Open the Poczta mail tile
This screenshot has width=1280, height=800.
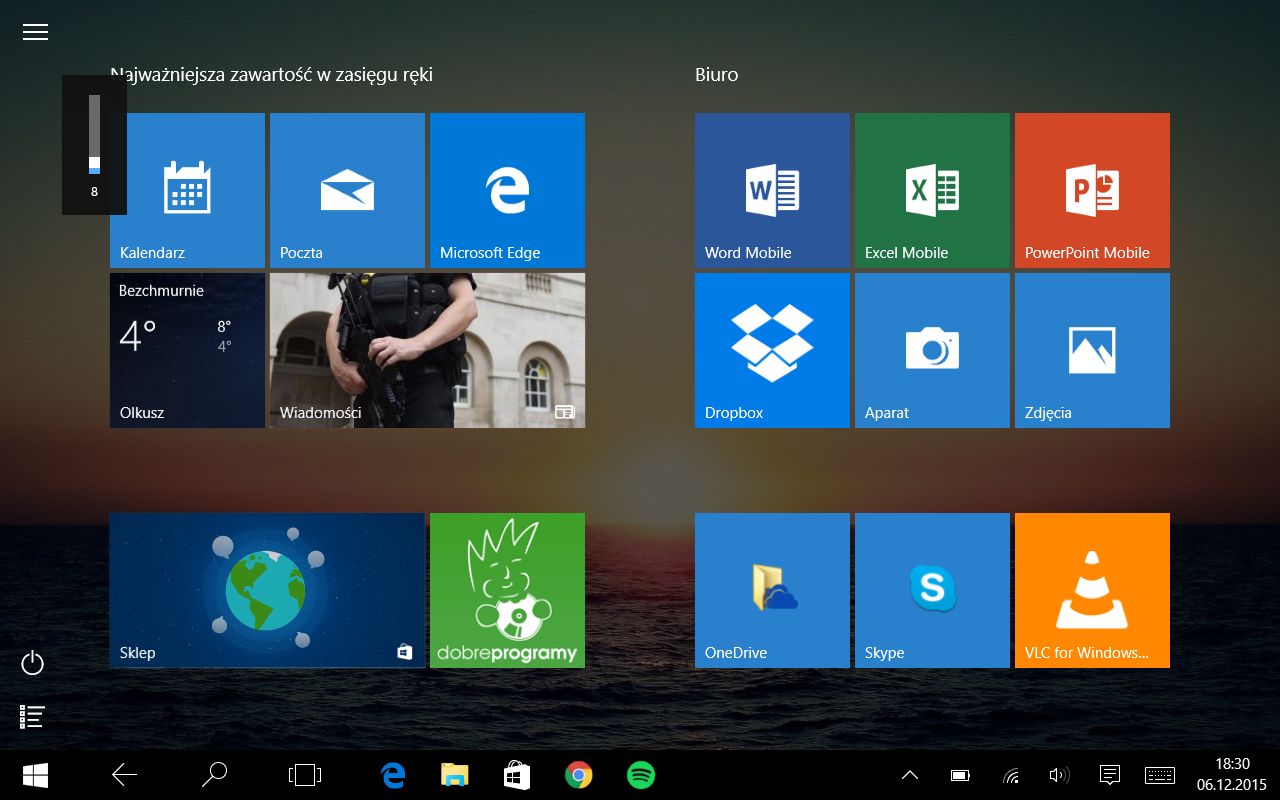pyautogui.click(x=347, y=190)
